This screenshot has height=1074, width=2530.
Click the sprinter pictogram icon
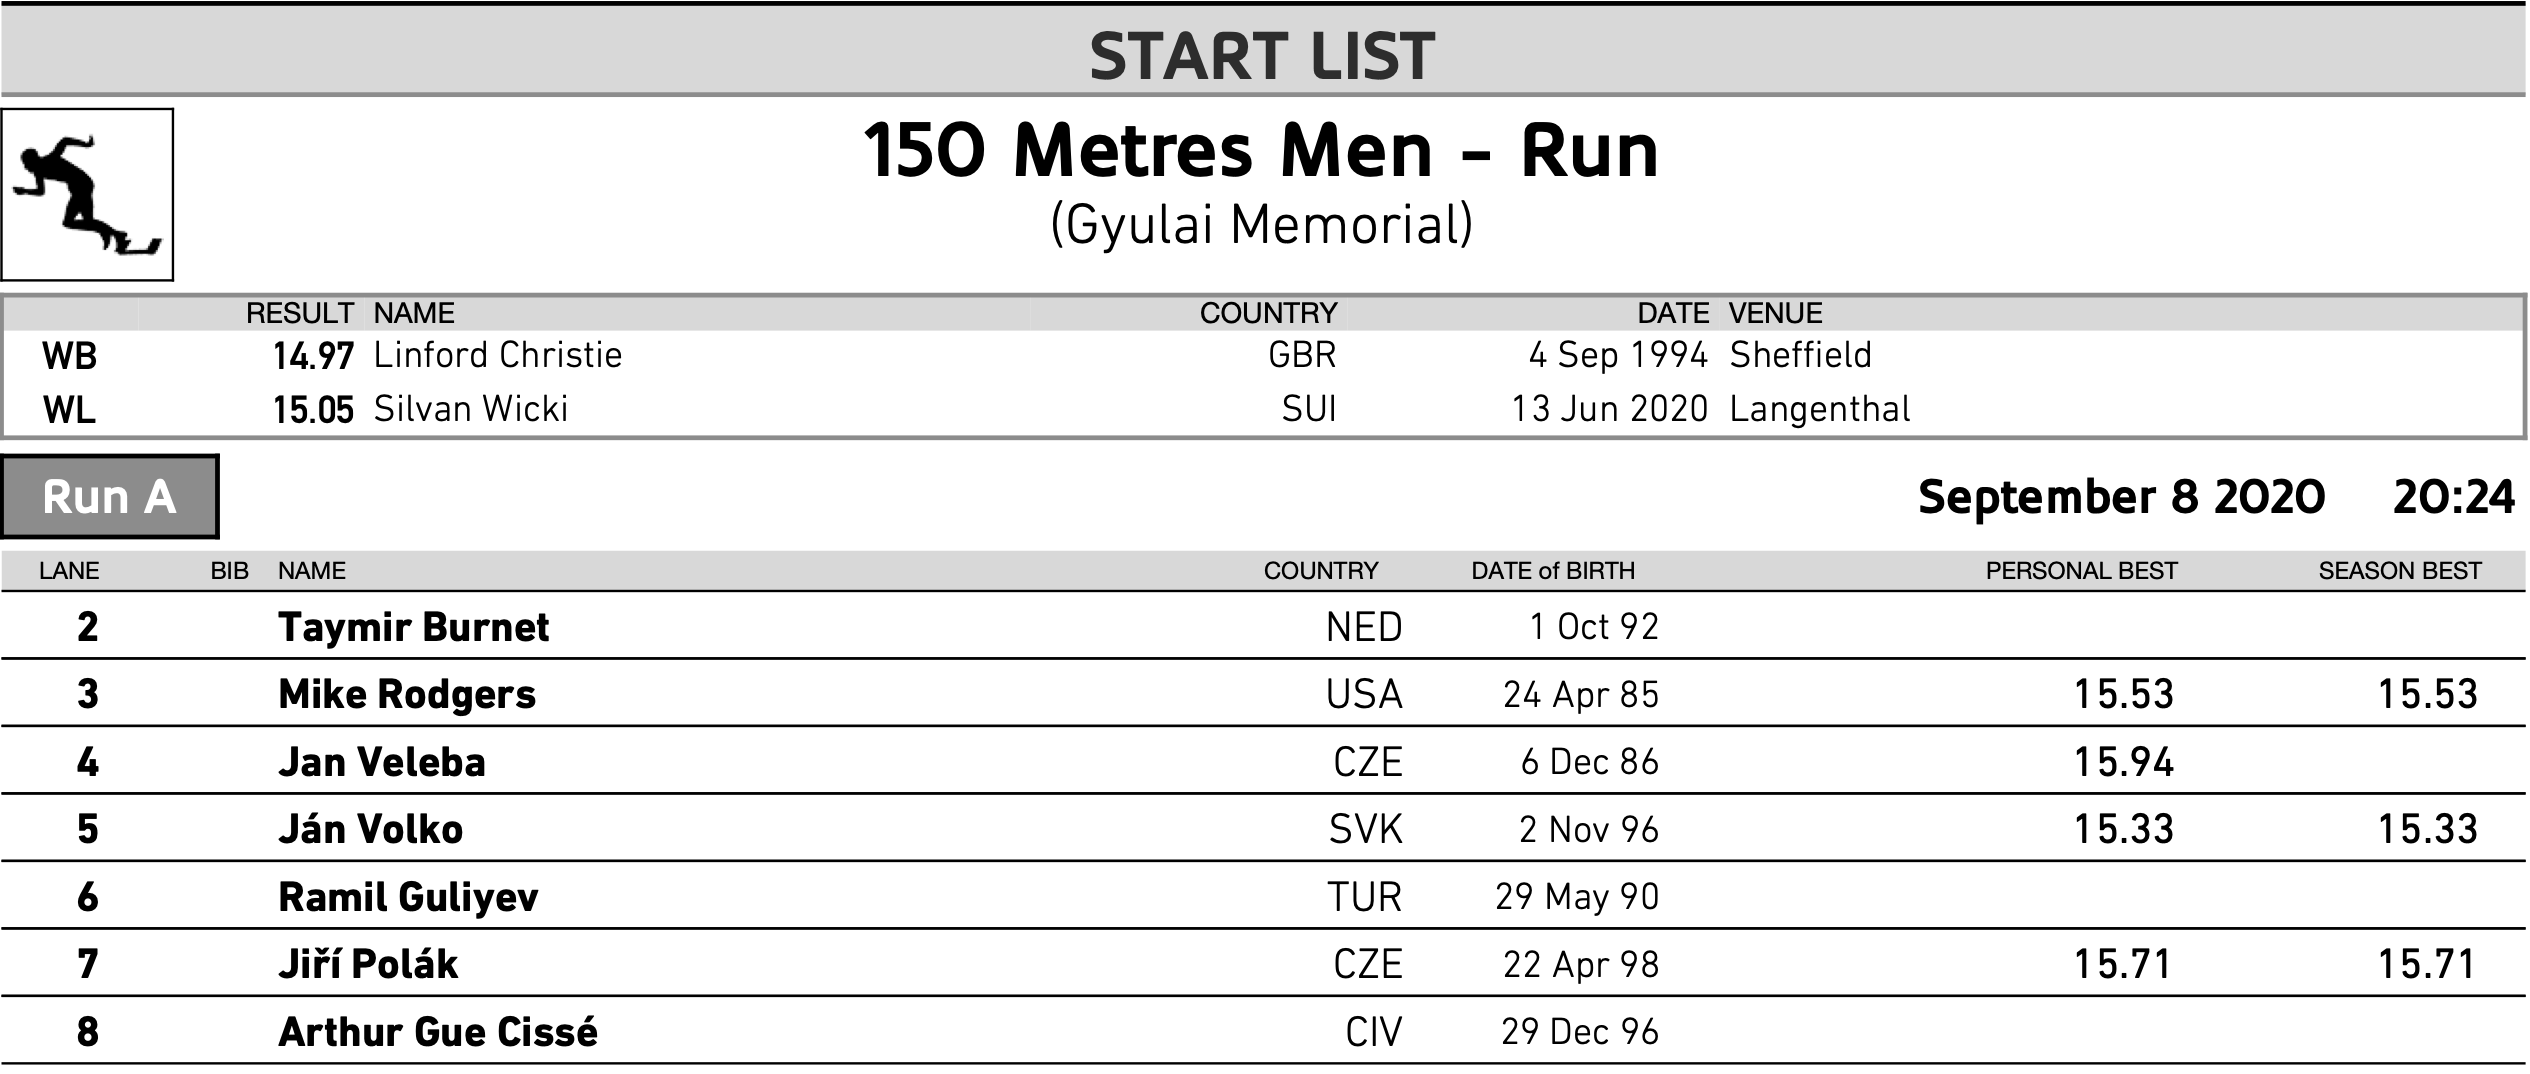[x=87, y=194]
